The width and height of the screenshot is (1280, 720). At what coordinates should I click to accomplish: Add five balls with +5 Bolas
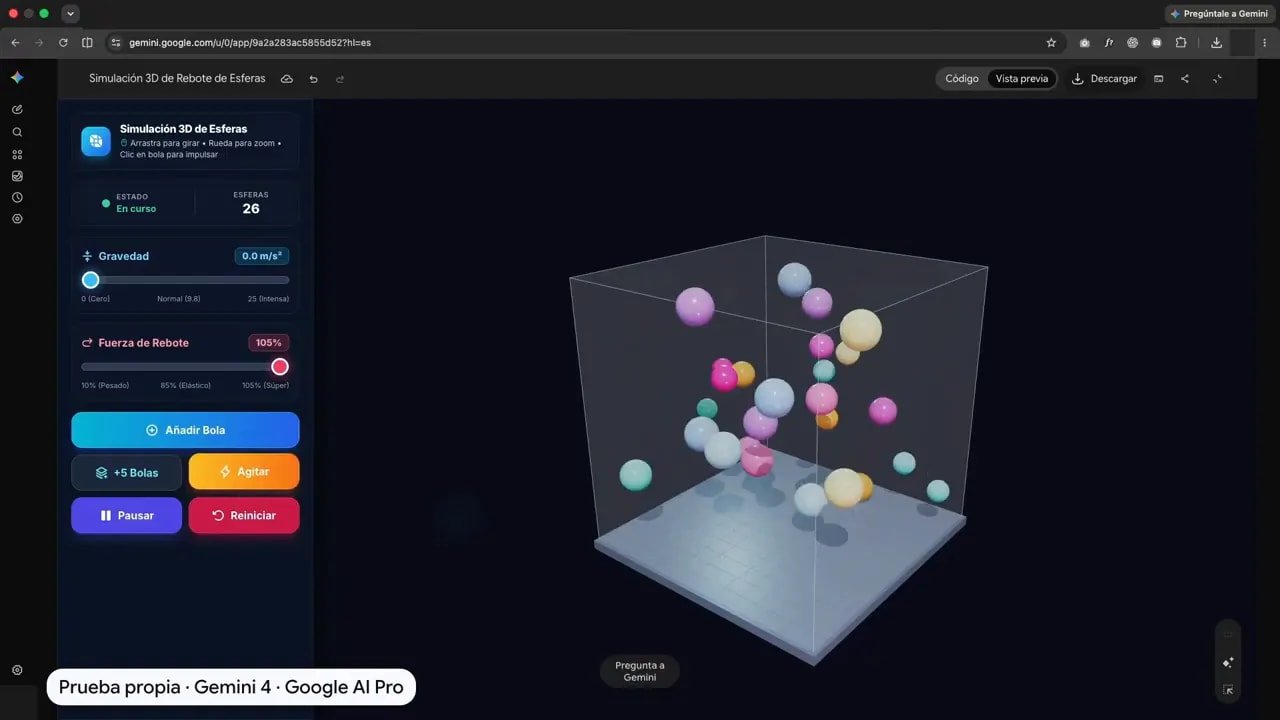click(127, 473)
